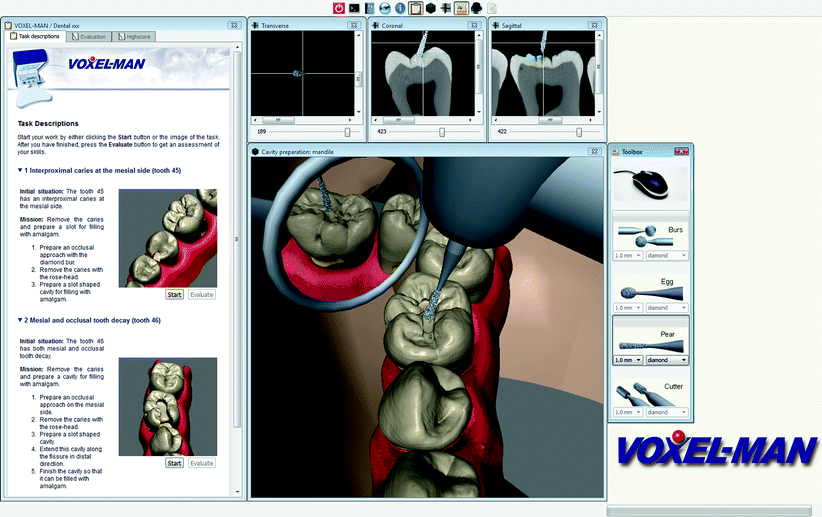Image resolution: width=822 pixels, height=517 pixels.
Task: Click the red power icon in top toolbar
Action: [x=340, y=8]
